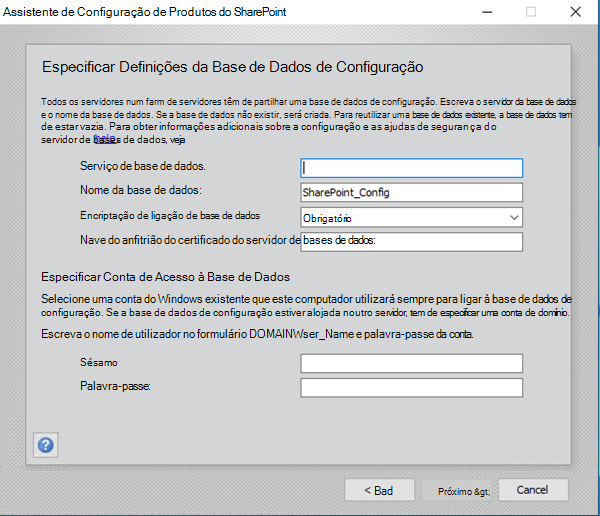The height and width of the screenshot is (516, 600).
Task: Click the Sésamo label text
Action: tap(98, 362)
